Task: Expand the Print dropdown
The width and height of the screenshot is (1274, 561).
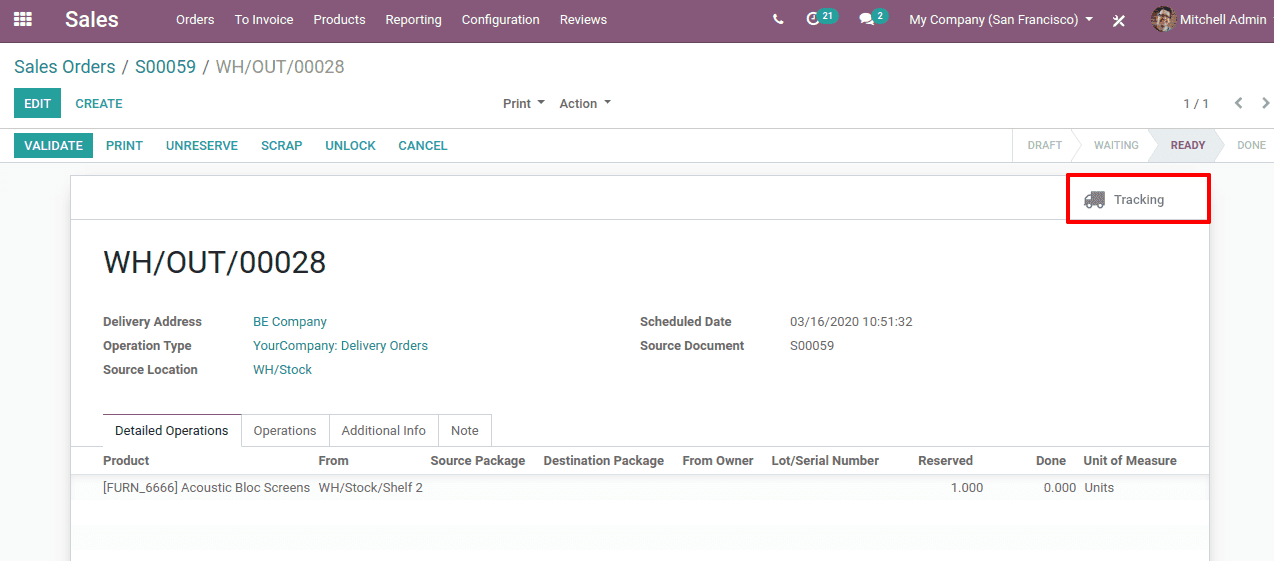Action: [524, 103]
